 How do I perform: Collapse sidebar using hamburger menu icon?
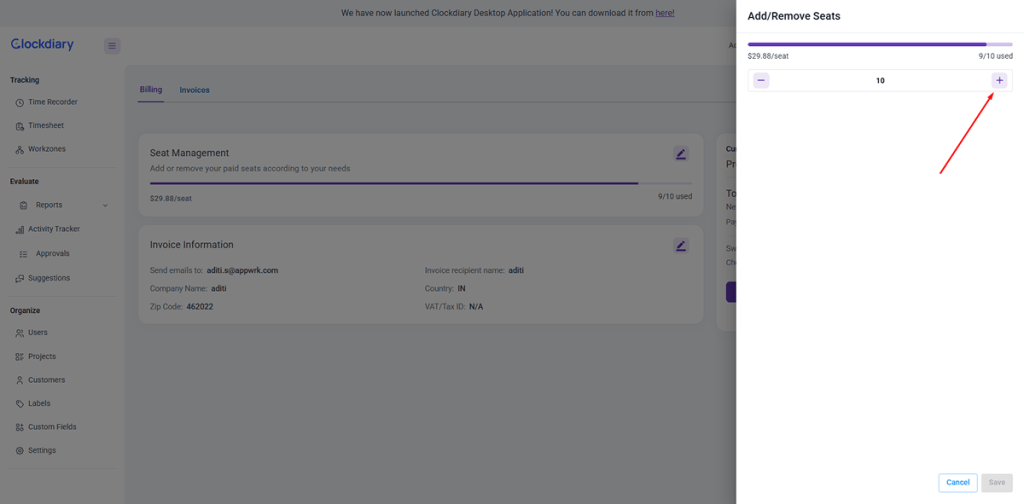(112, 46)
